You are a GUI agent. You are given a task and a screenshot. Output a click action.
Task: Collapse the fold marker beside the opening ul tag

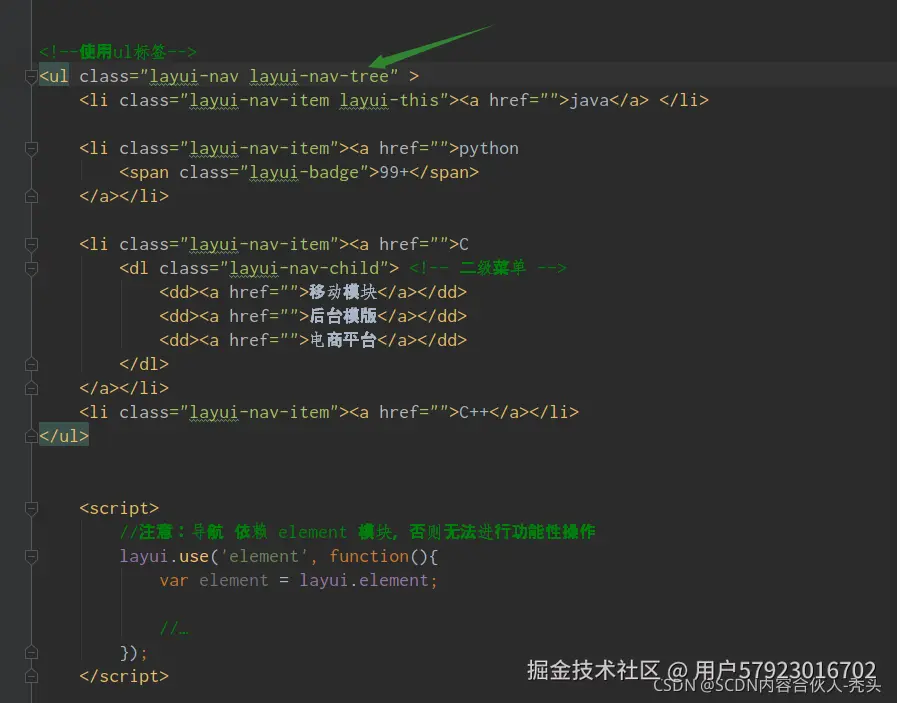[x=31, y=76]
